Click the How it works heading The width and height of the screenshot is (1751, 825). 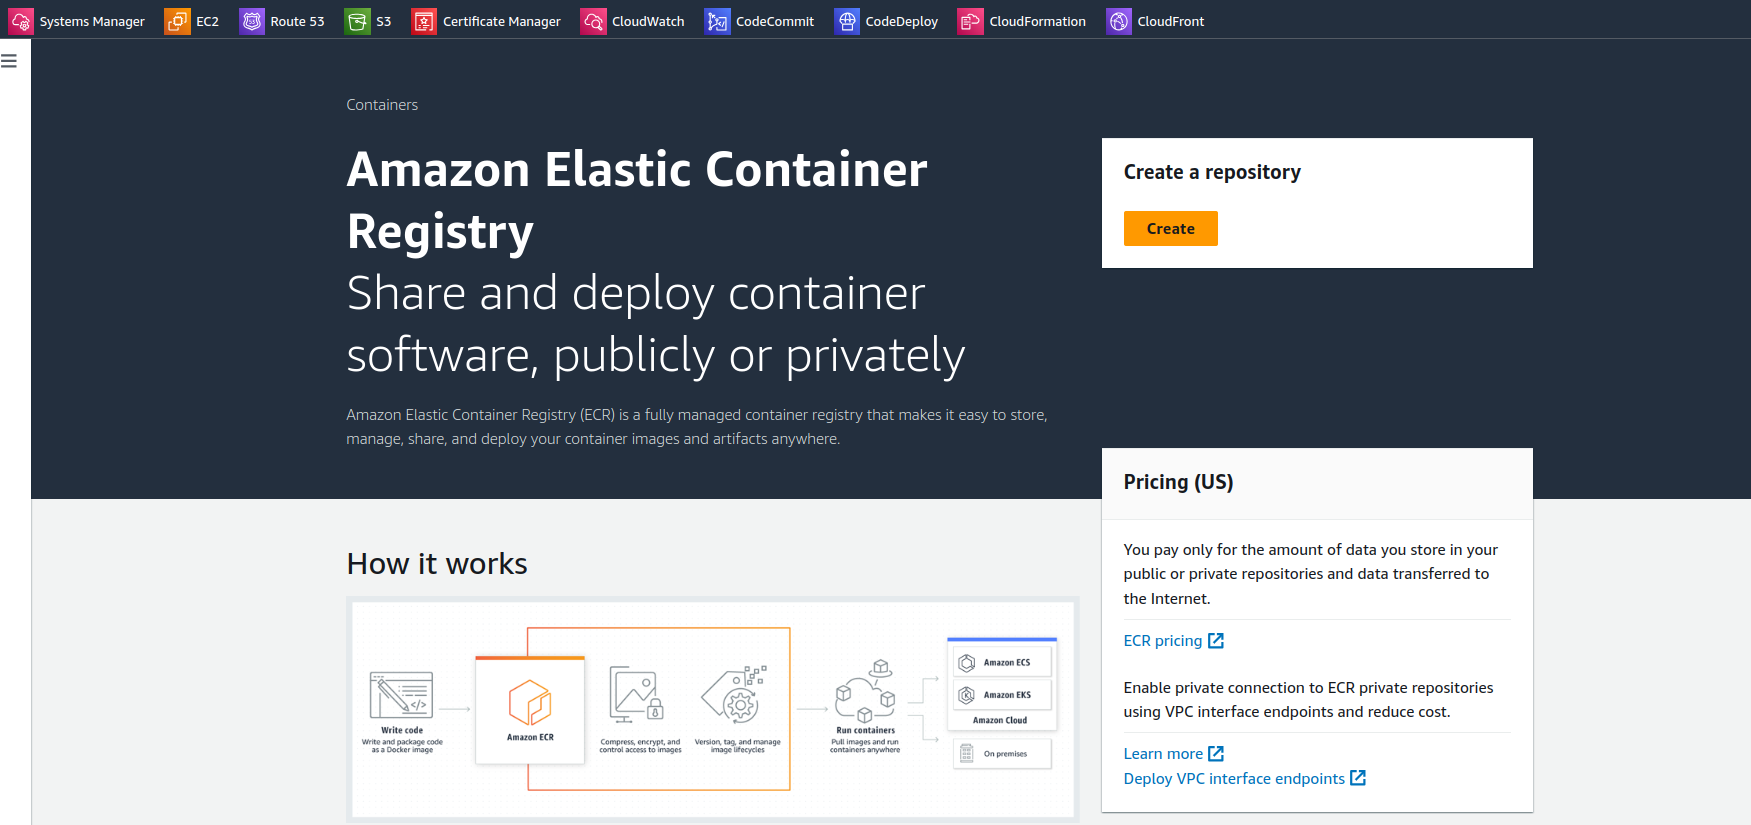(x=437, y=564)
